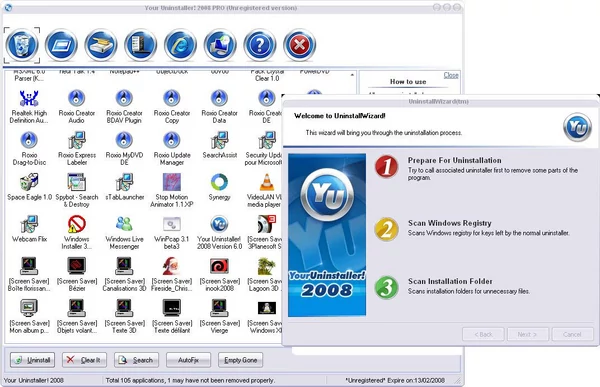Click the Uninstall button

[x=33, y=360]
